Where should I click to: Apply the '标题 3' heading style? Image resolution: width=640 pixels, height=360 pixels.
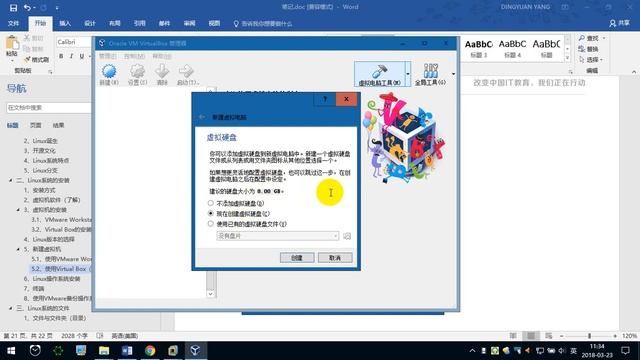click(x=479, y=48)
